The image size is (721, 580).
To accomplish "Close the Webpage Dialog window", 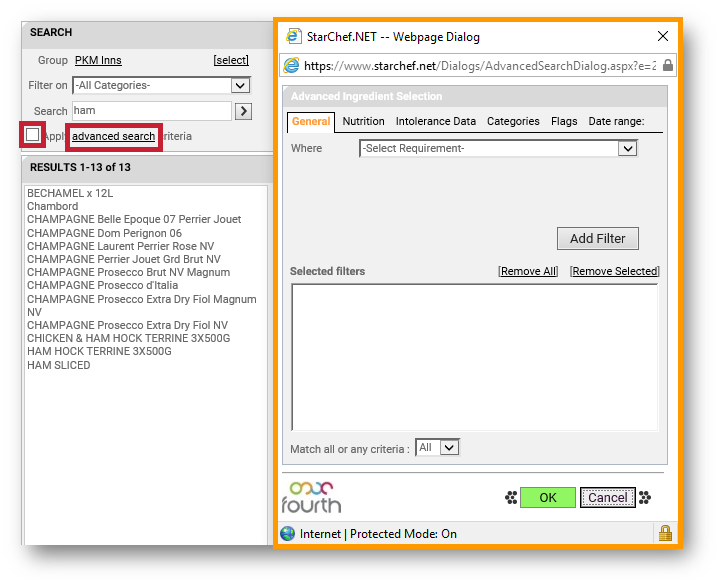I will tap(662, 36).
